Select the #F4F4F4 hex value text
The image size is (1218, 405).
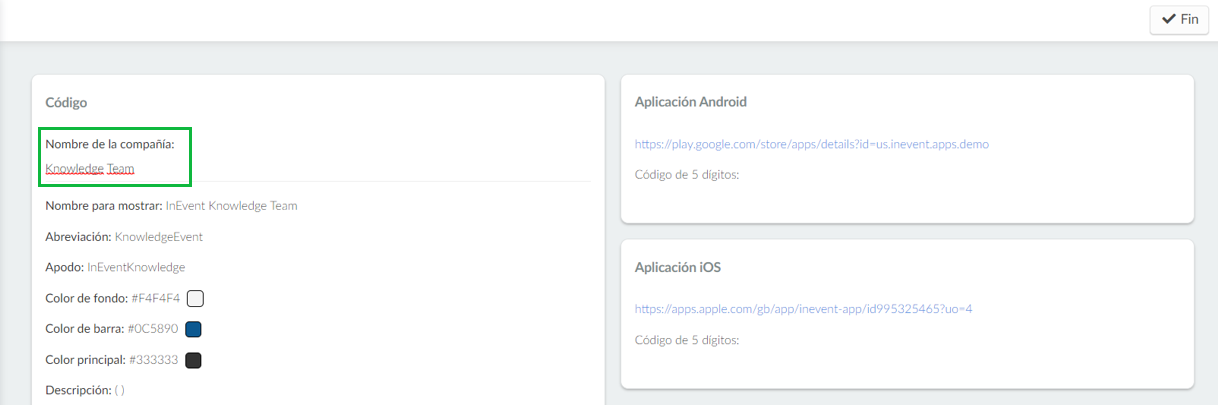click(156, 298)
